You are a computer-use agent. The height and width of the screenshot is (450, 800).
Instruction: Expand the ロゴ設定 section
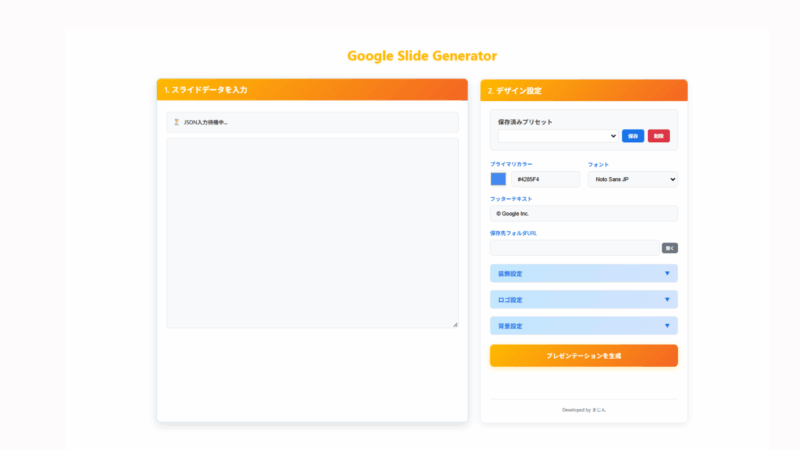[x=583, y=299]
